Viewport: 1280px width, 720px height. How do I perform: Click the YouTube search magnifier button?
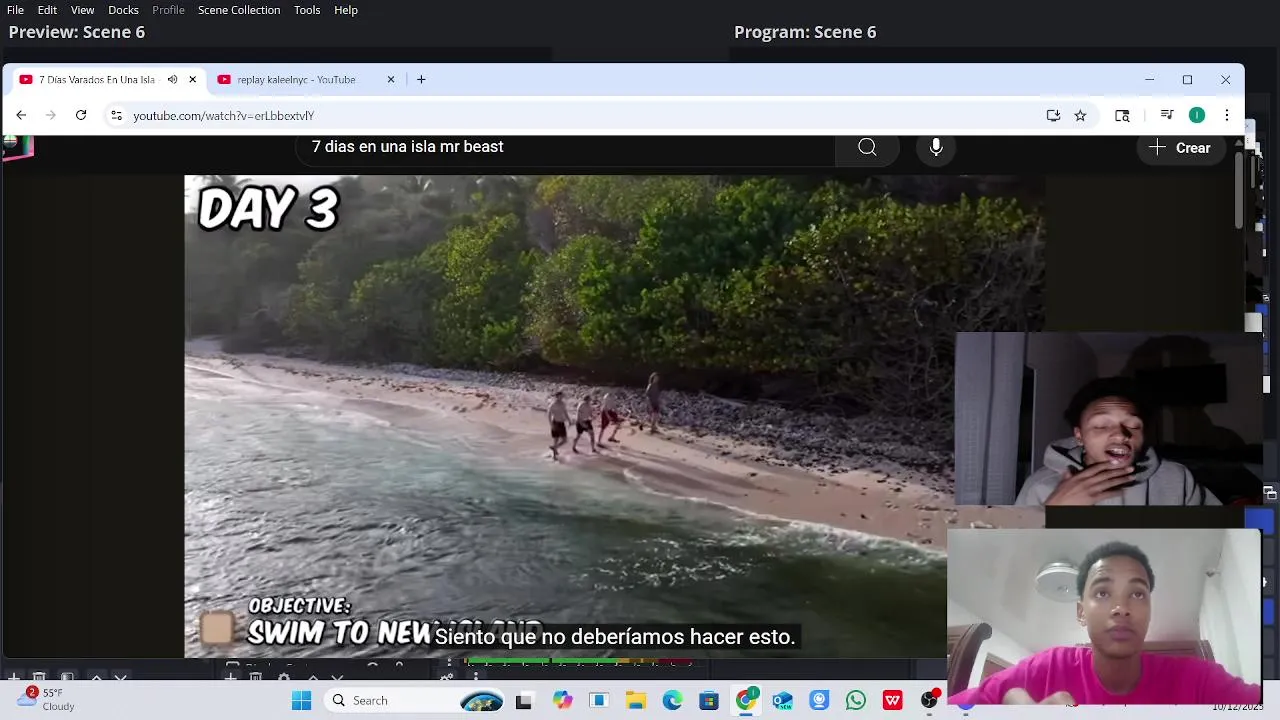[x=867, y=148]
